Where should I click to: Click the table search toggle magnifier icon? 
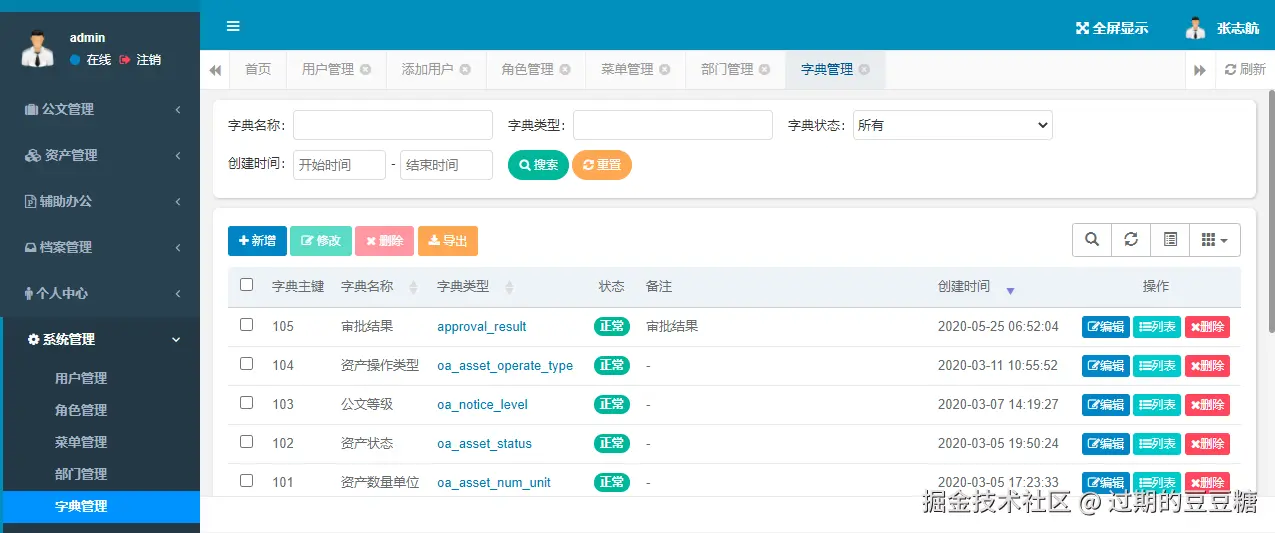[1092, 240]
